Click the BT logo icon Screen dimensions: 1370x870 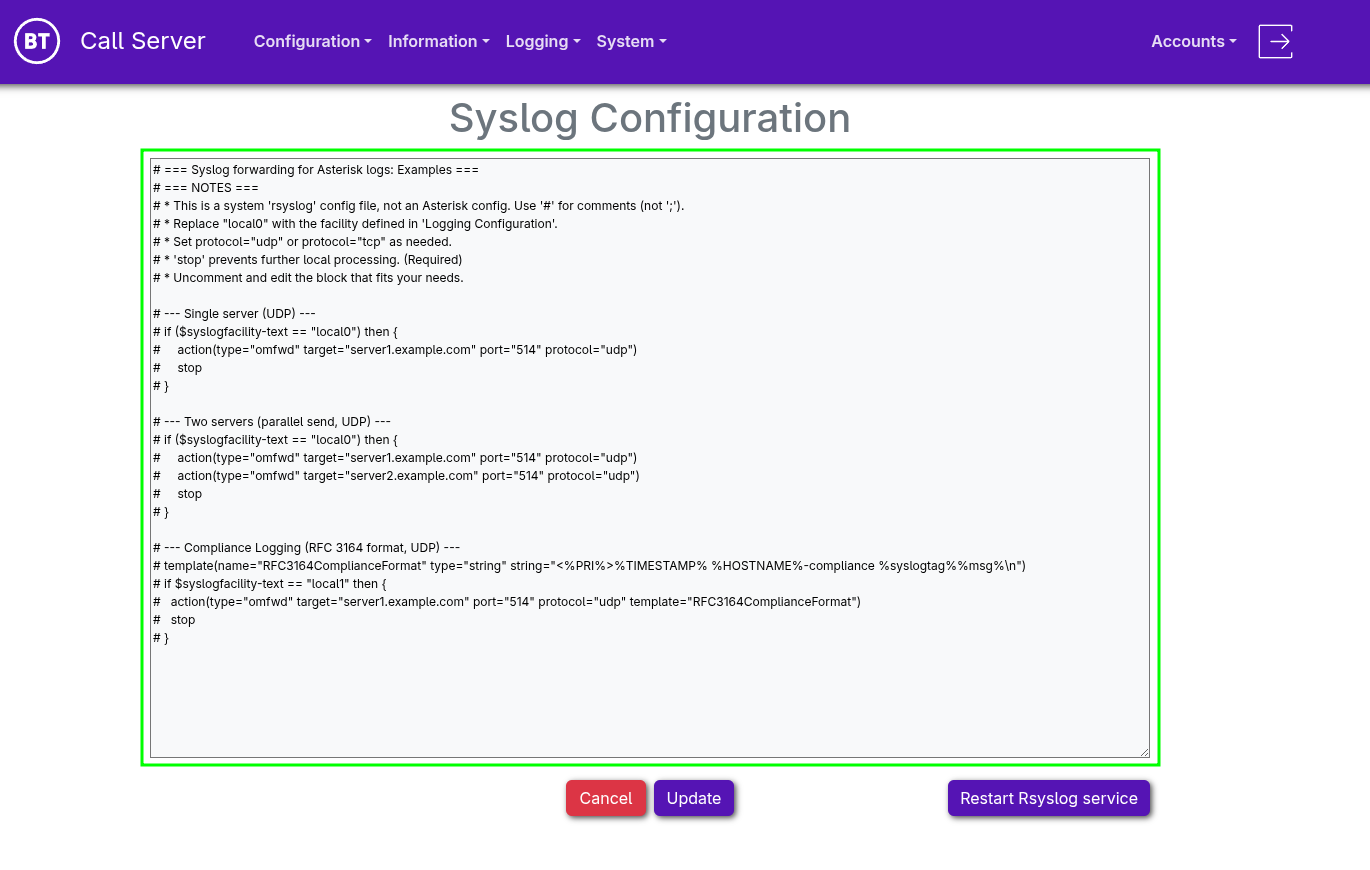(37, 41)
